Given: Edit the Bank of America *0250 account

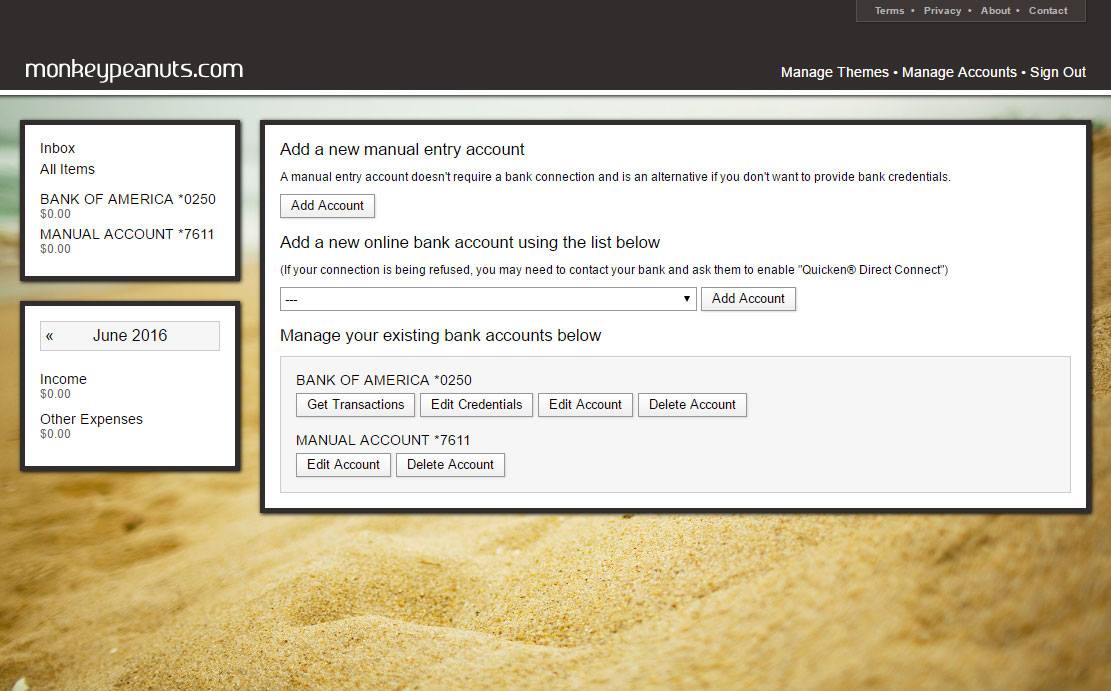Looking at the screenshot, I should pos(585,405).
